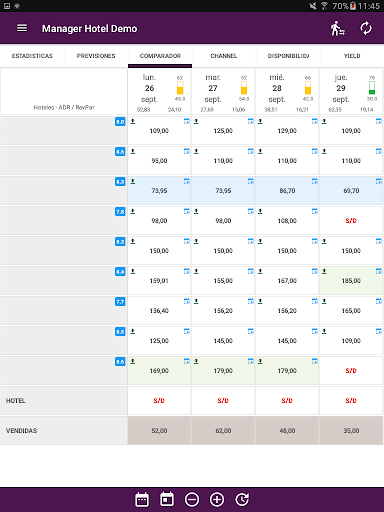Switch to the ESTADISTICAS tab
Viewport: 384px width, 512px height.
(x=32, y=56)
